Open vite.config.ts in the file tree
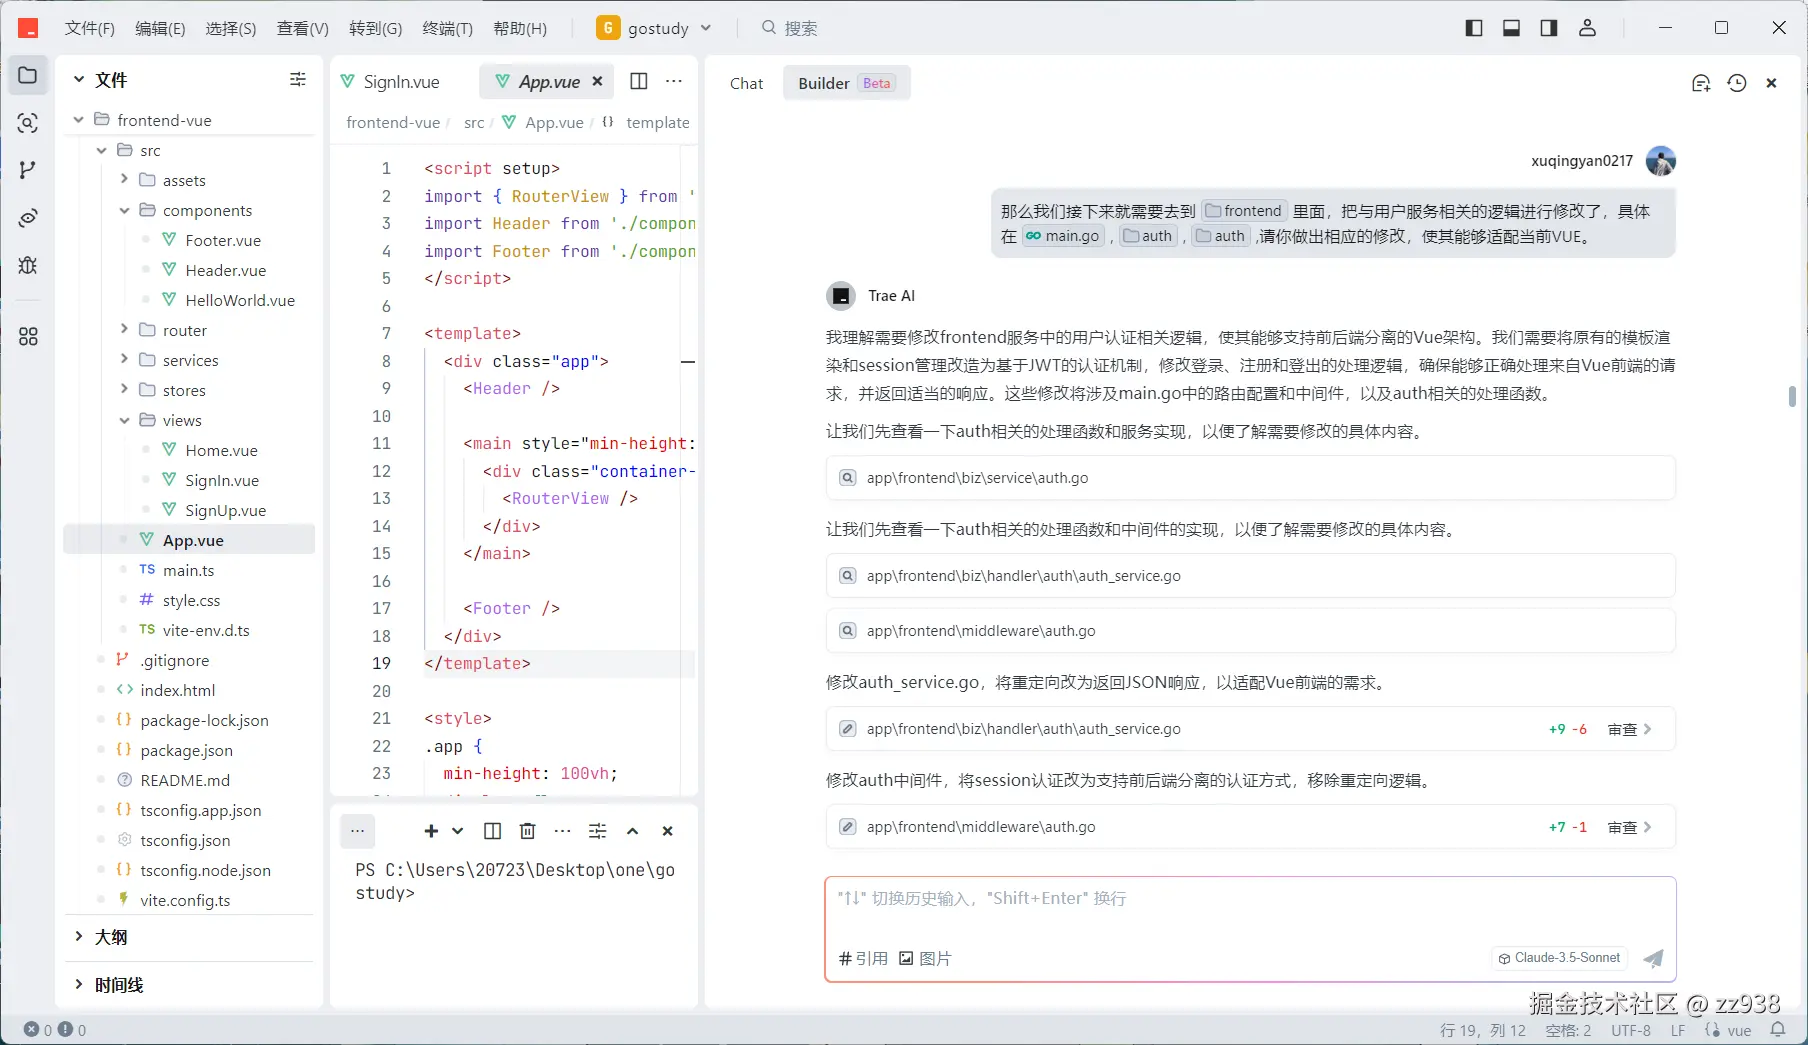The height and width of the screenshot is (1045, 1808). 185,900
